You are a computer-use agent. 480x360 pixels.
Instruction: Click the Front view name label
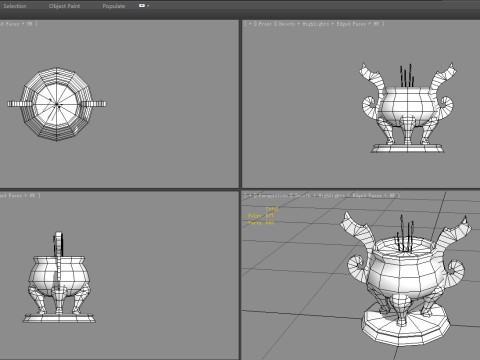click(265, 24)
